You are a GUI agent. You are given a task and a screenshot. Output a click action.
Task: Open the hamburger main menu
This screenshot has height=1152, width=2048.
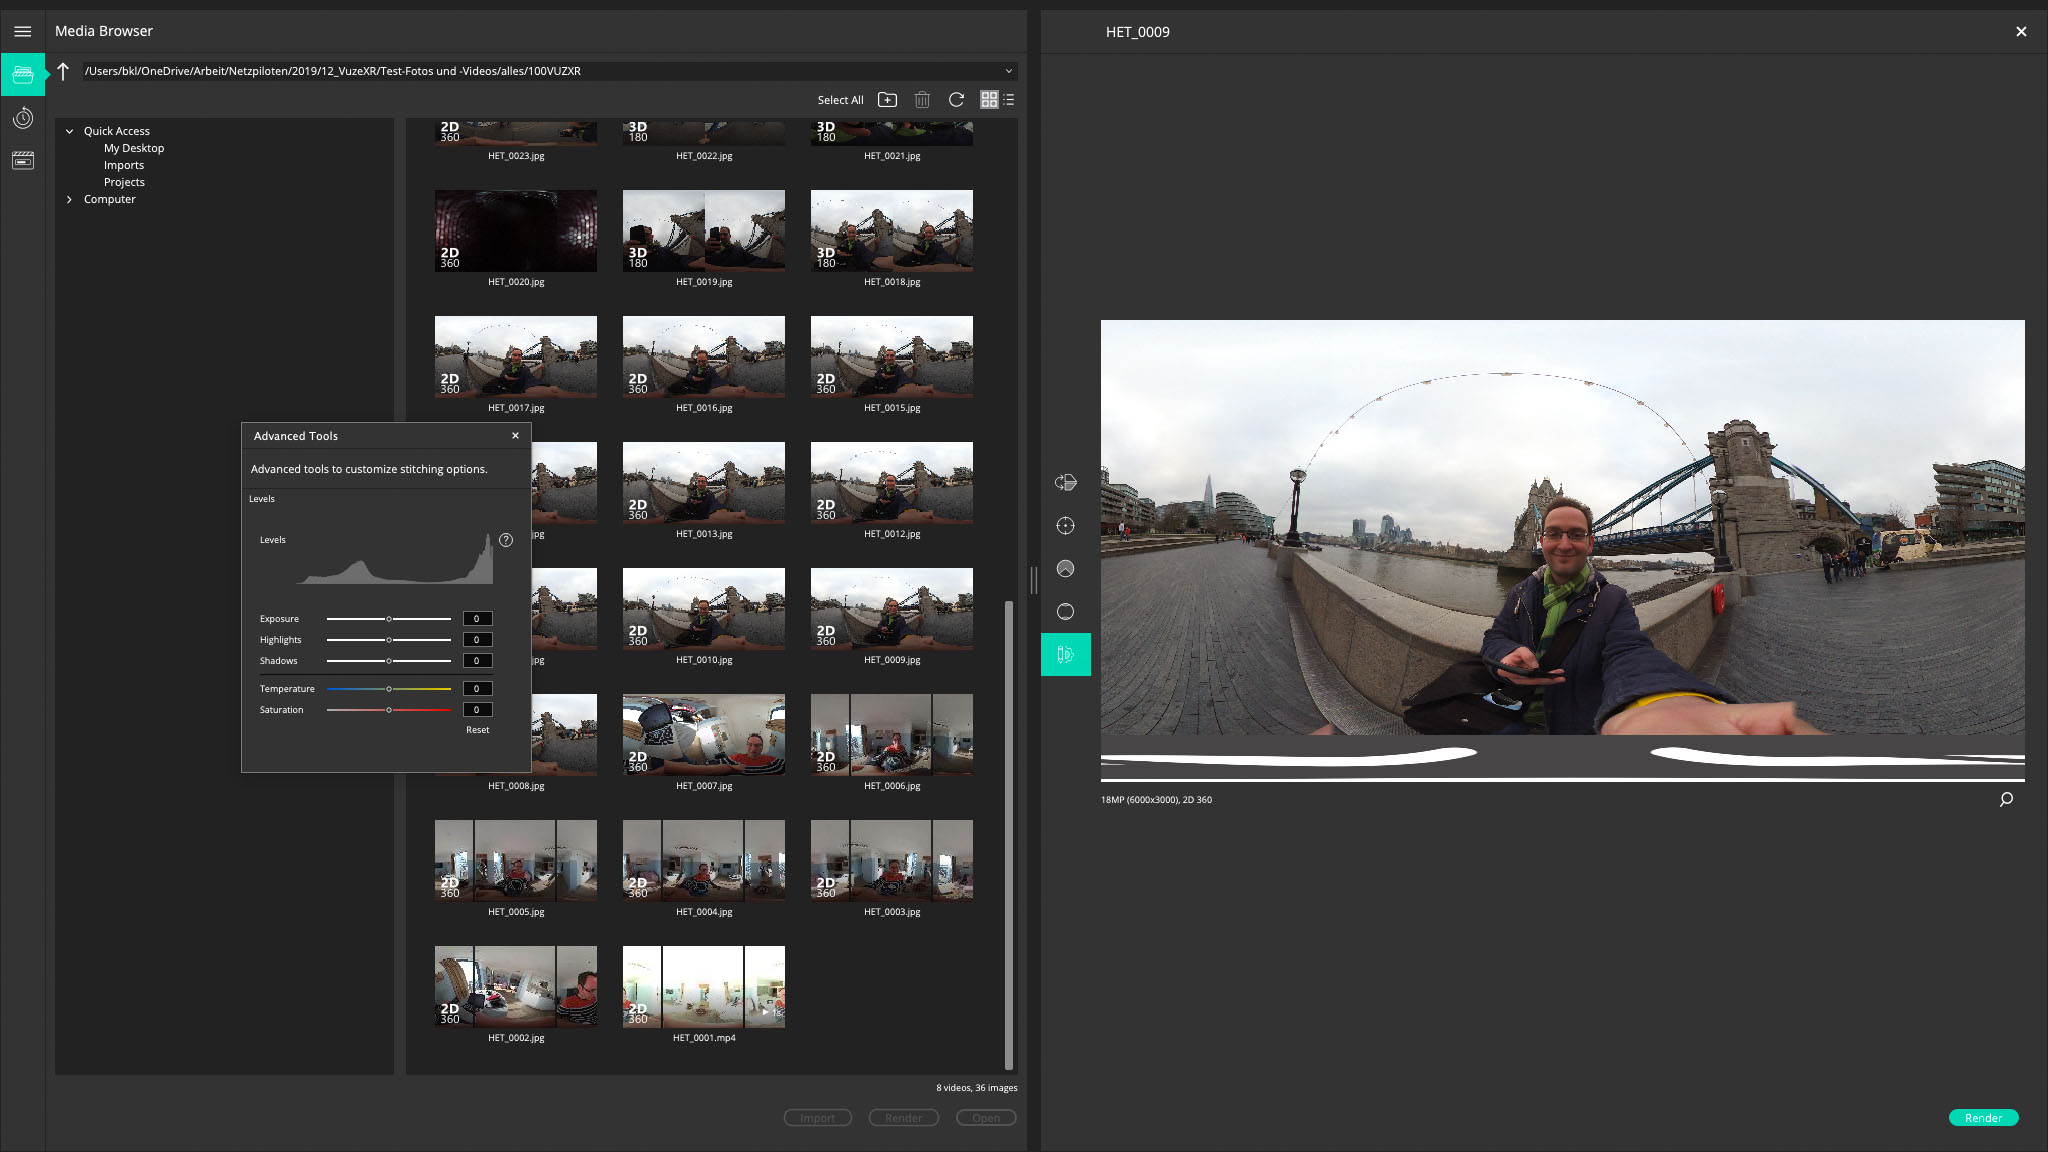point(22,31)
